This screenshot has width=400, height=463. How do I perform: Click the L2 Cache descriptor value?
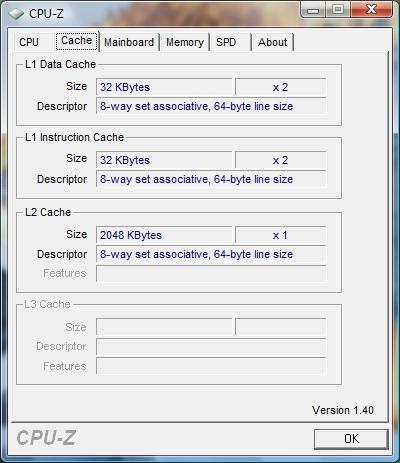(211, 254)
